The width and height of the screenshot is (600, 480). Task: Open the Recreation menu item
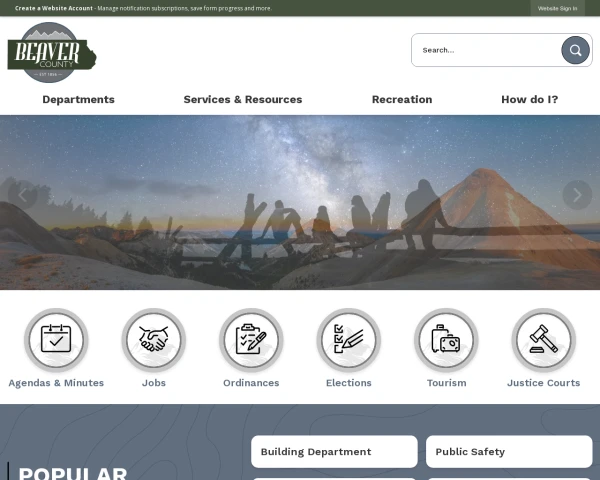pyautogui.click(x=402, y=99)
